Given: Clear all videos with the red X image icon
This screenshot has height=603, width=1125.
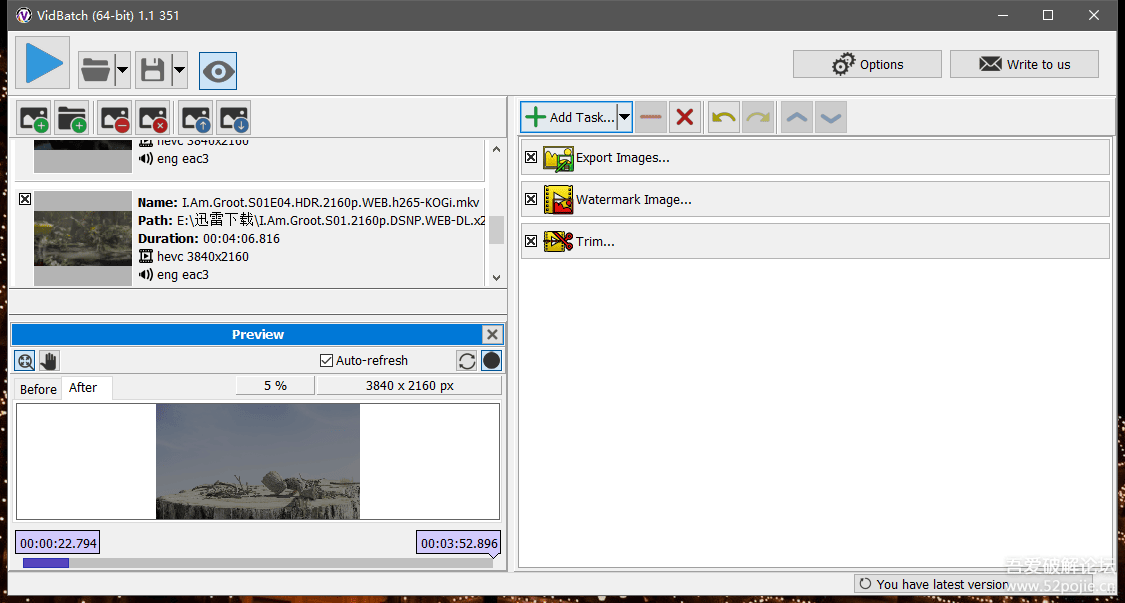Looking at the screenshot, I should click(152, 118).
